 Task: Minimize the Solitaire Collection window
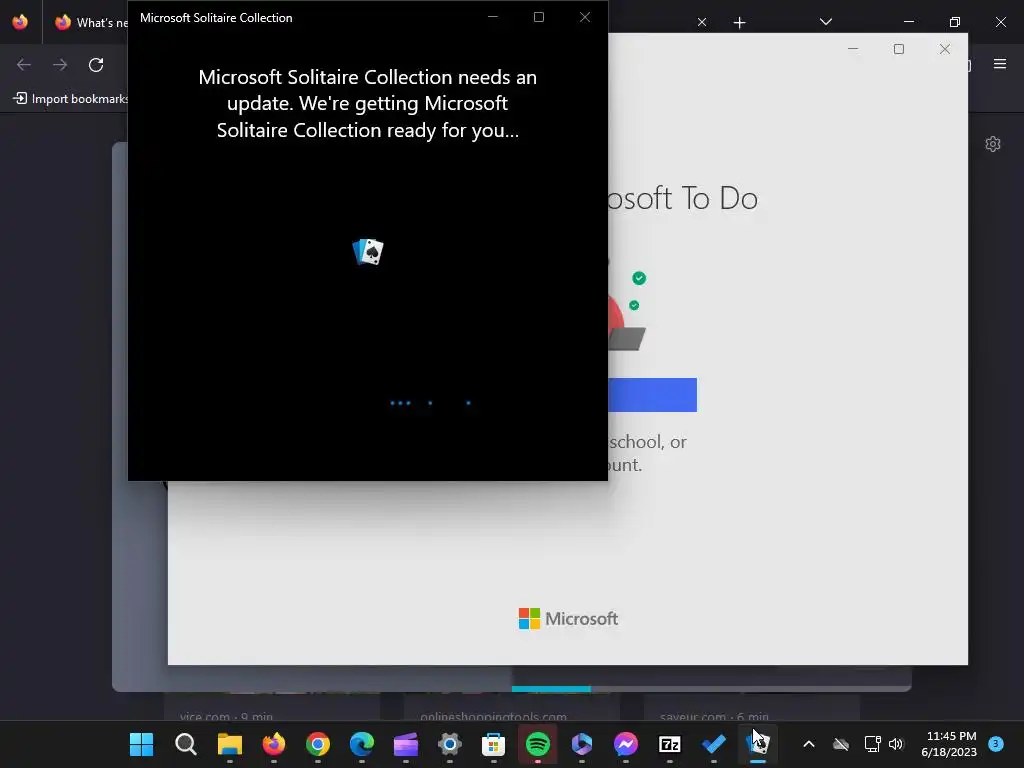[493, 17]
